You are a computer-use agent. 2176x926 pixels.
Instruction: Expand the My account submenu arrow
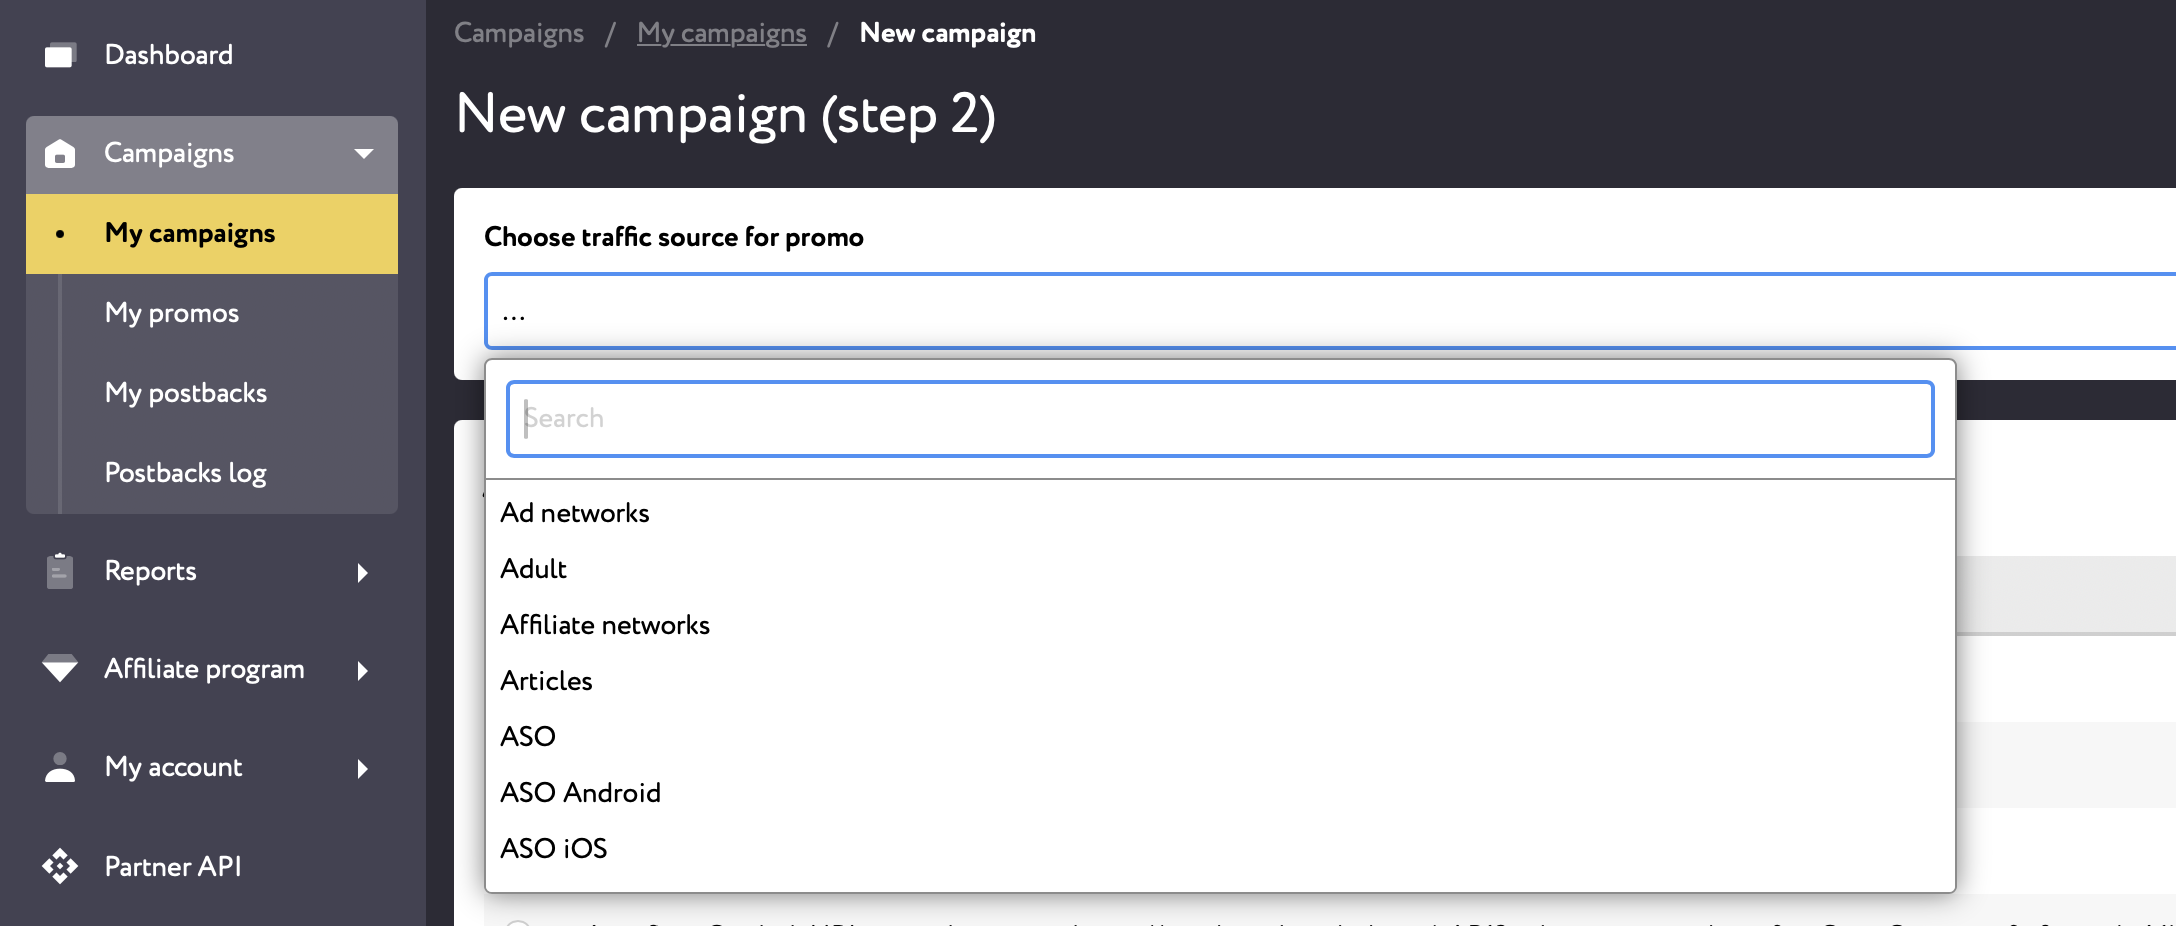363,768
